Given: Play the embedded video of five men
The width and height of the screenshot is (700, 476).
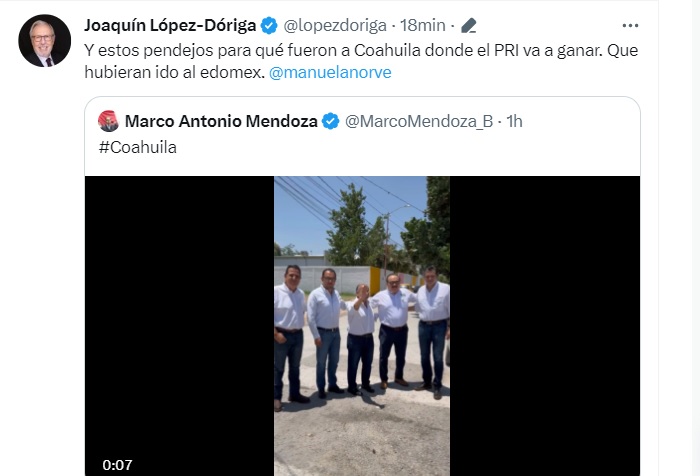Looking at the screenshot, I should tap(362, 326).
